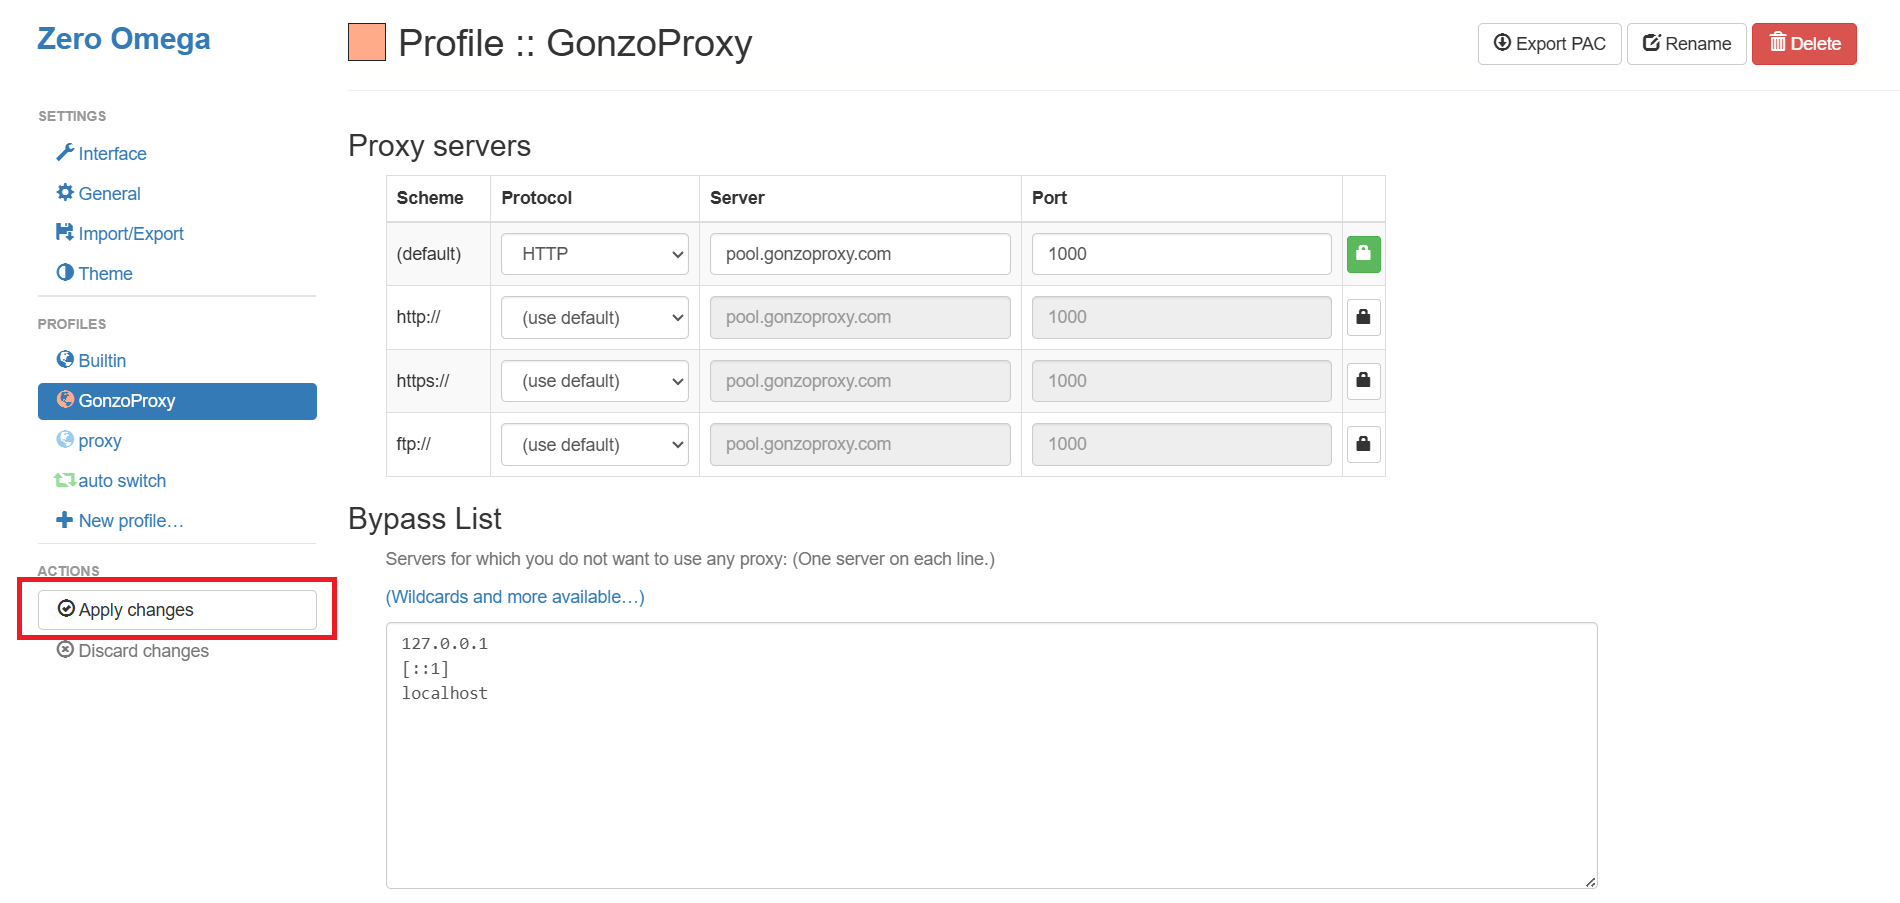Select the auto switch profile
This screenshot has height=903, width=1900.
point(110,481)
